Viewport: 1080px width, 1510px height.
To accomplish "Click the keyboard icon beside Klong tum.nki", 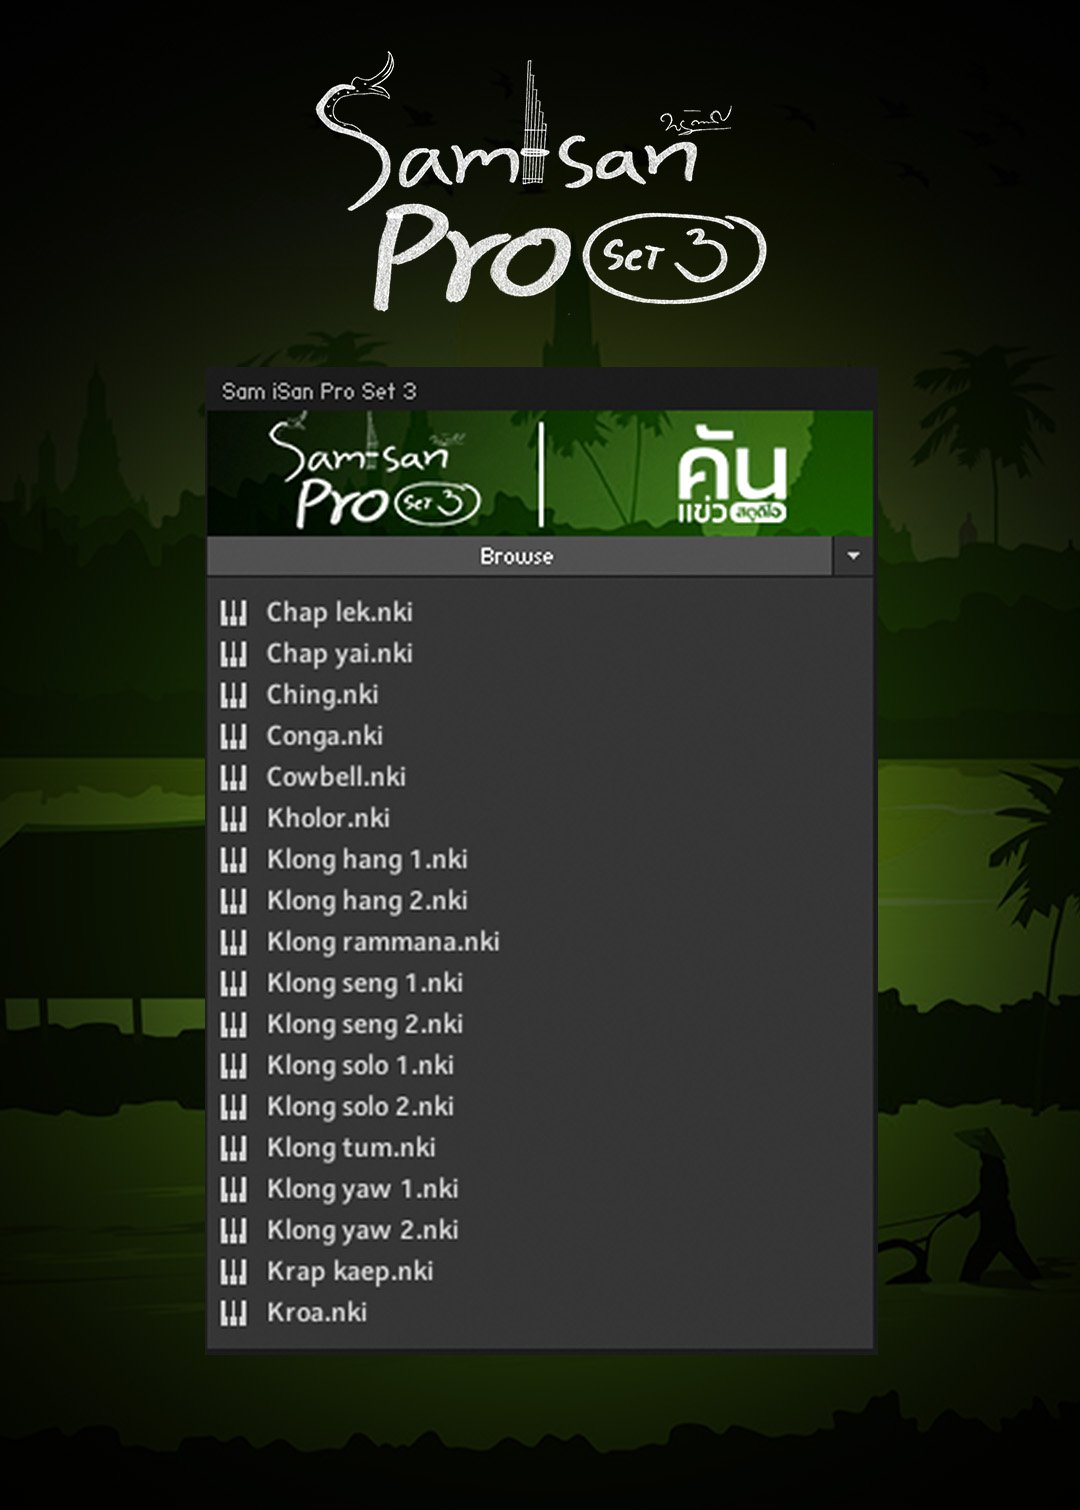I will (233, 1148).
